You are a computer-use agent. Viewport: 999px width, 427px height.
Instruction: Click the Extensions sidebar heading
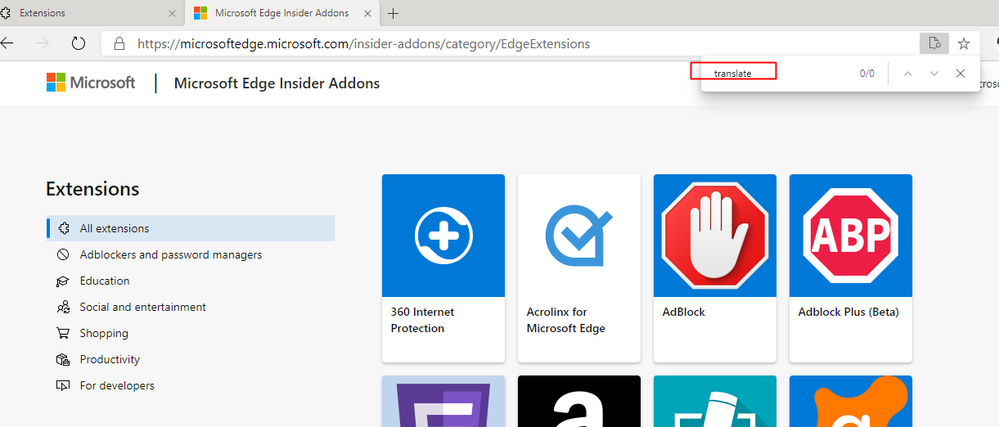click(x=92, y=189)
